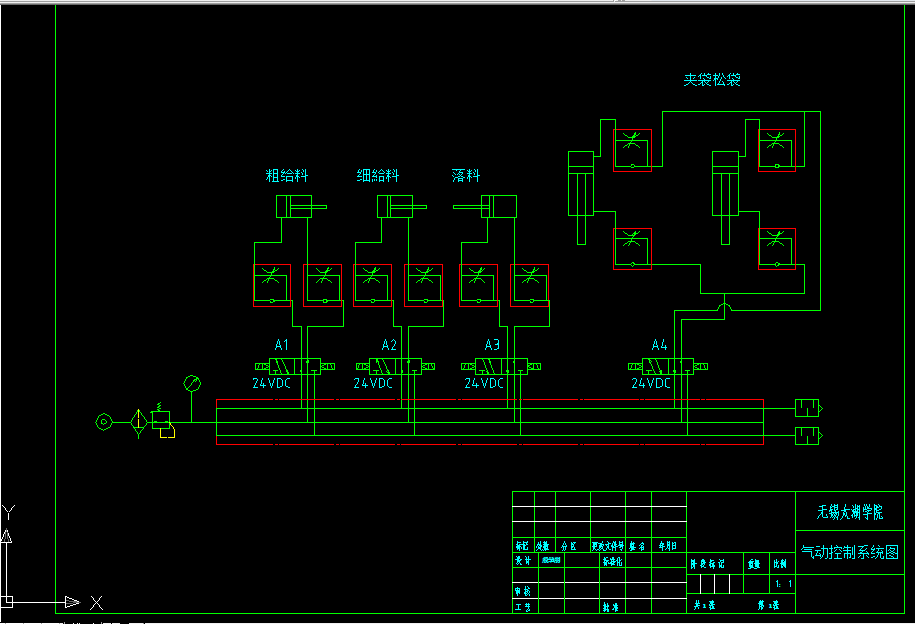915x624 pixels.
Task: Select the upper exhaust silencer symbol
Action: point(809,408)
